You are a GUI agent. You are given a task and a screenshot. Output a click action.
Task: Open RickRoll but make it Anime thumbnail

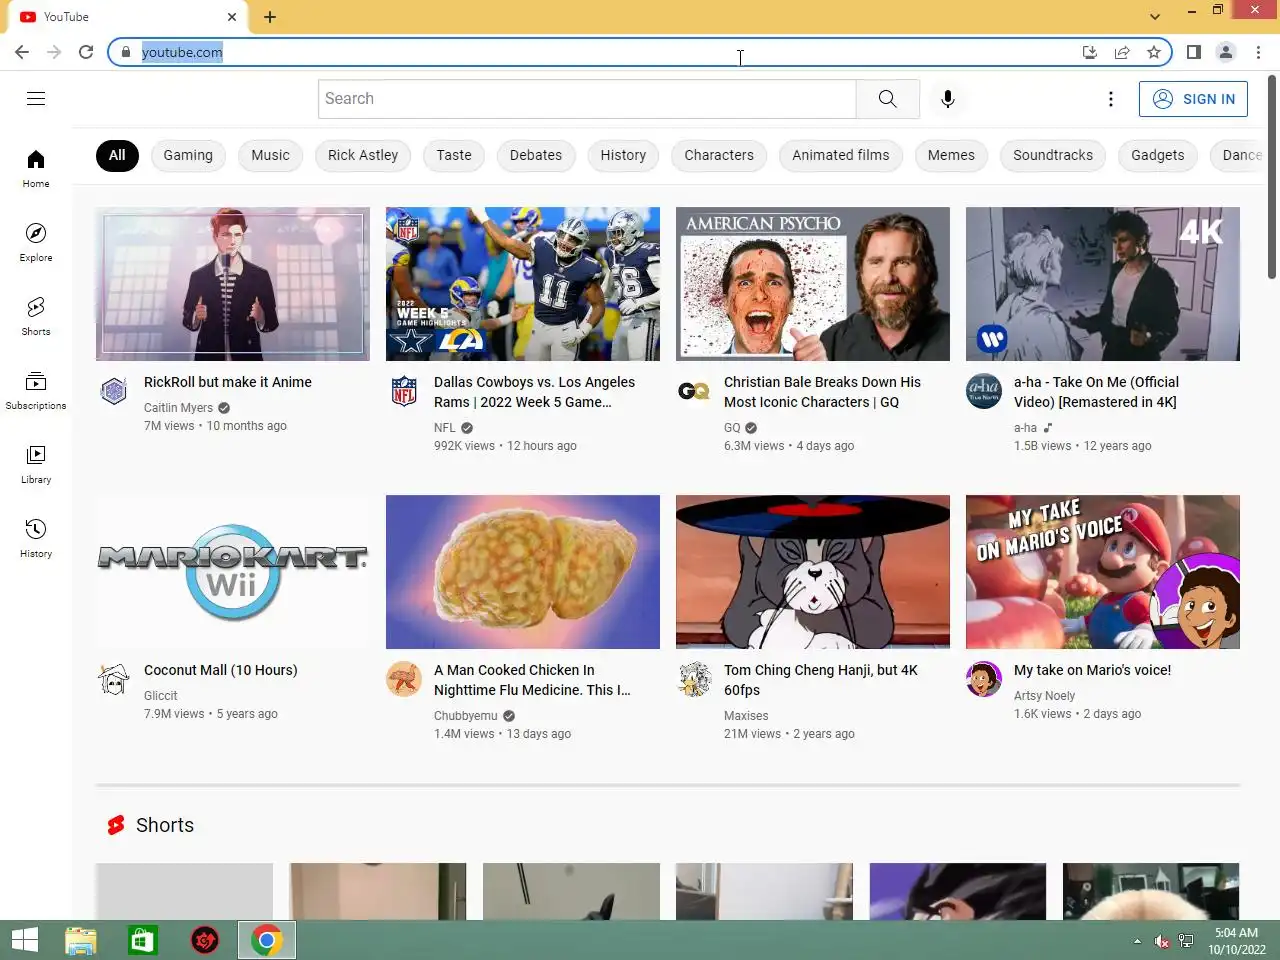point(233,284)
